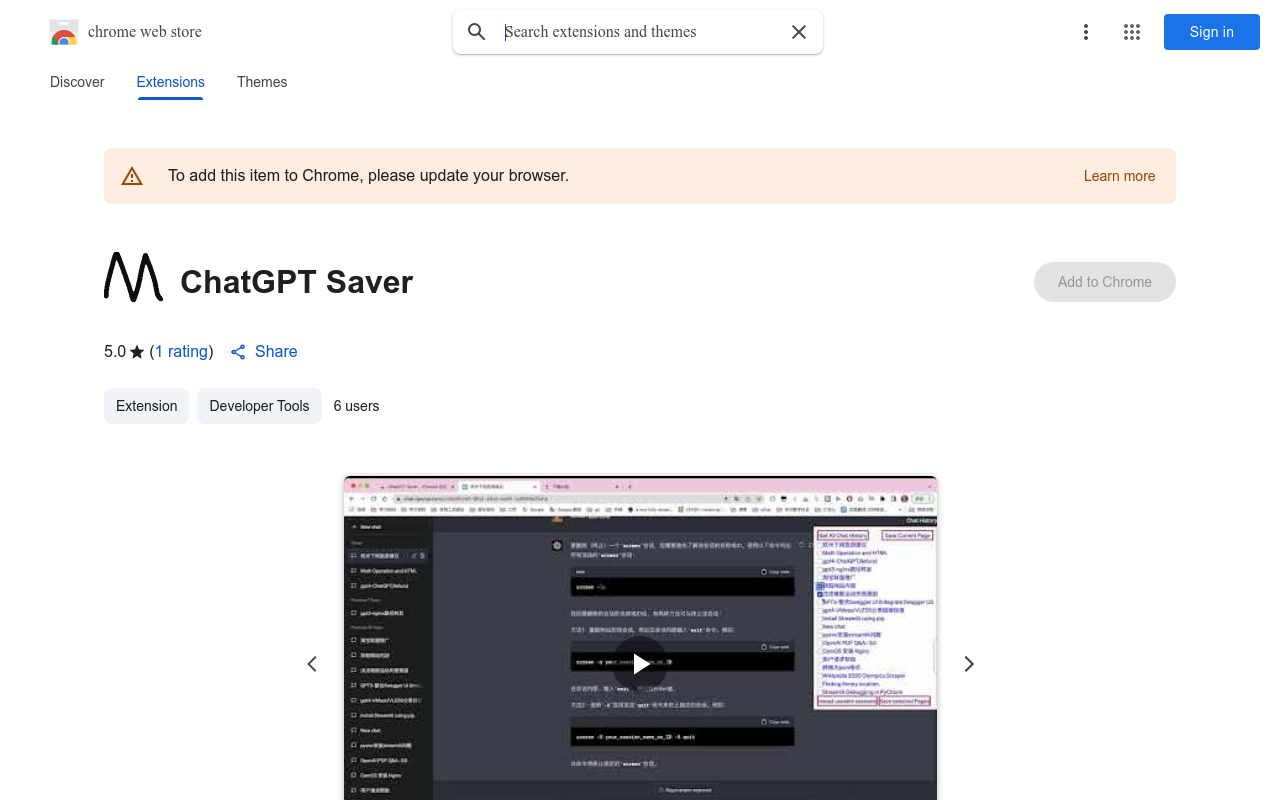
Task: Switch to the Extensions tab
Action: (171, 82)
